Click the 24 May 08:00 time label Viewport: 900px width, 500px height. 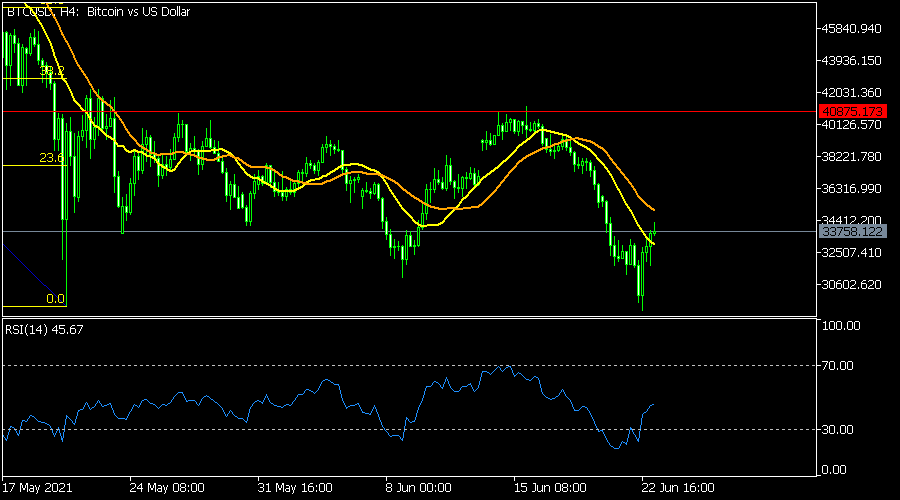click(167, 488)
